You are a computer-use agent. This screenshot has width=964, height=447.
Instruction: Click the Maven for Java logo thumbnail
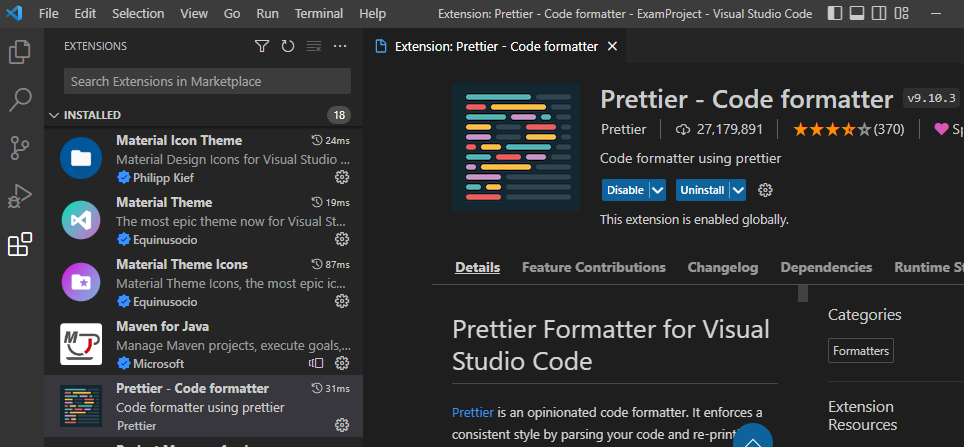[81, 344]
